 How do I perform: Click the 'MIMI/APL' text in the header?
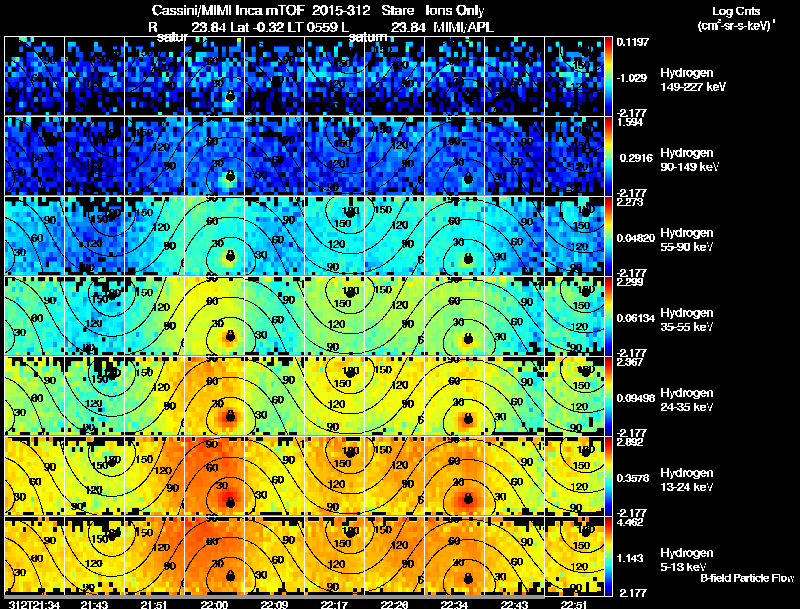(463, 27)
